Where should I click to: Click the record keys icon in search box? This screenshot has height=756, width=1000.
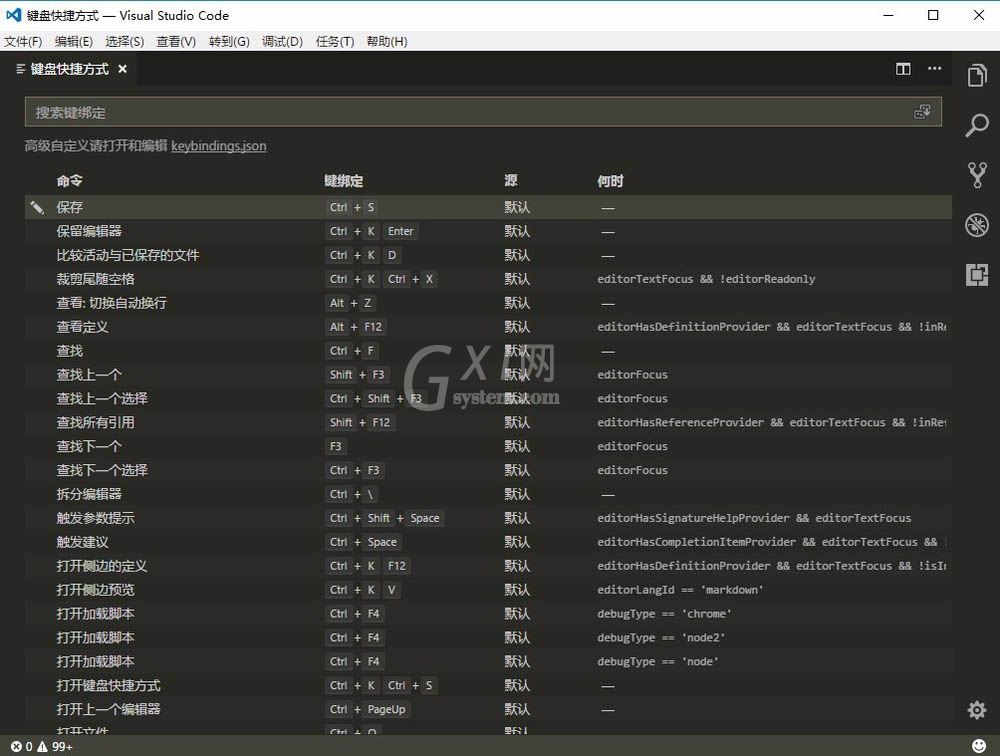click(922, 112)
